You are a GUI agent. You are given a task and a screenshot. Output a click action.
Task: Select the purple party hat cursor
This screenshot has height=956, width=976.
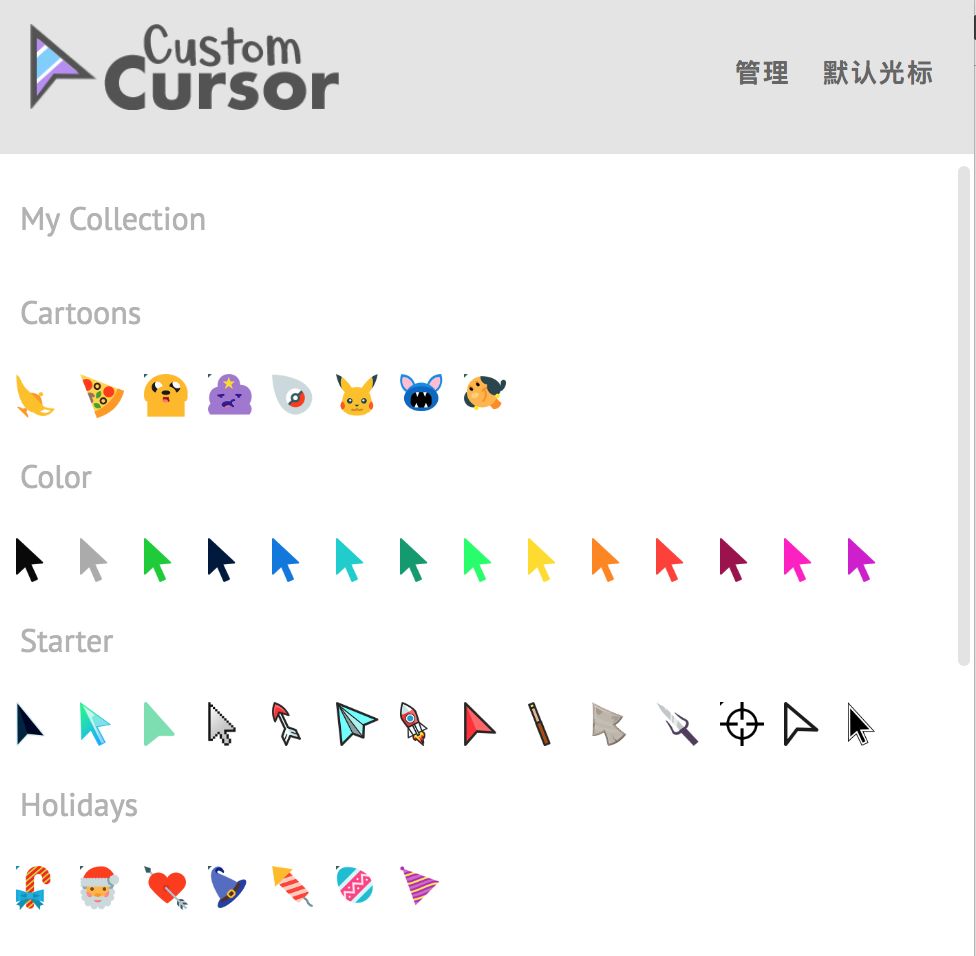420,885
